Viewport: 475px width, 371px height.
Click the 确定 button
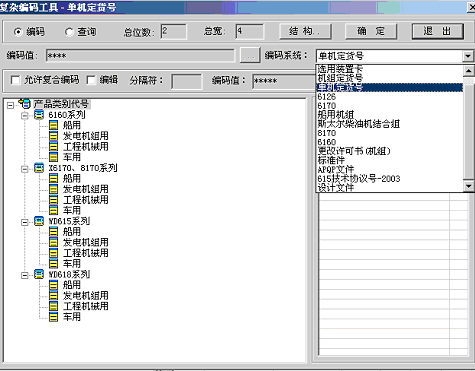point(371,31)
